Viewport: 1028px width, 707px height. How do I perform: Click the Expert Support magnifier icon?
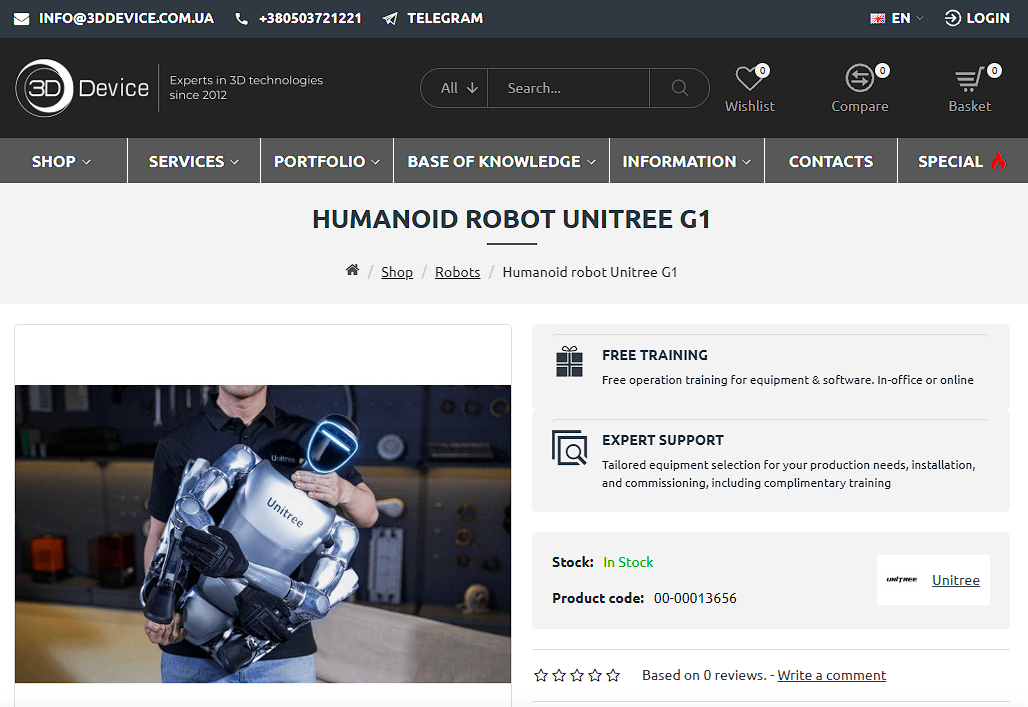(x=569, y=448)
